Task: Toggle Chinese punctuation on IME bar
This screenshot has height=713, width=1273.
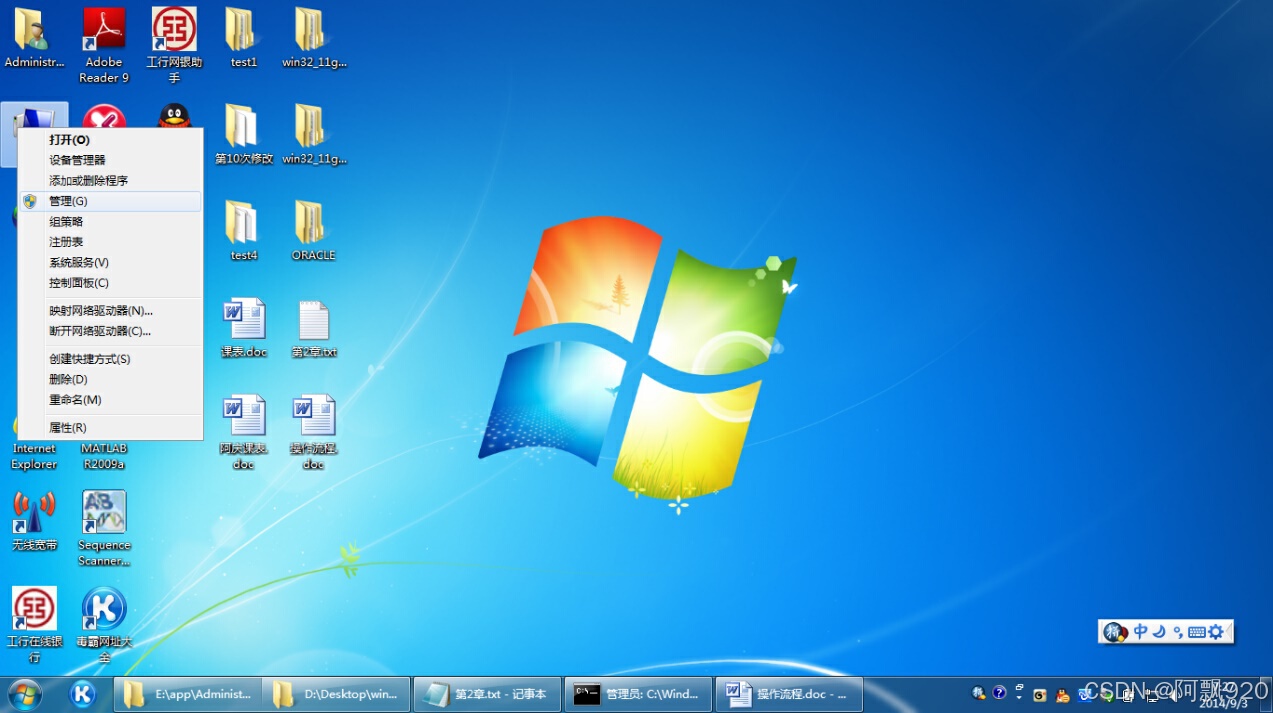Action: point(1177,632)
